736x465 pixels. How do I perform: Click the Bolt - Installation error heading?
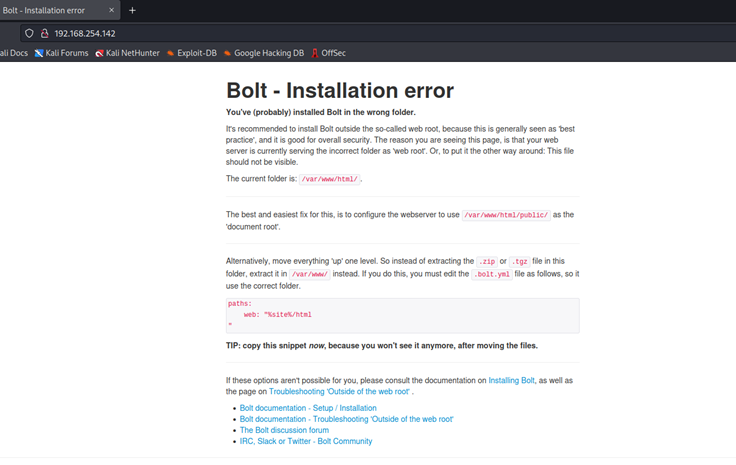[x=340, y=91]
